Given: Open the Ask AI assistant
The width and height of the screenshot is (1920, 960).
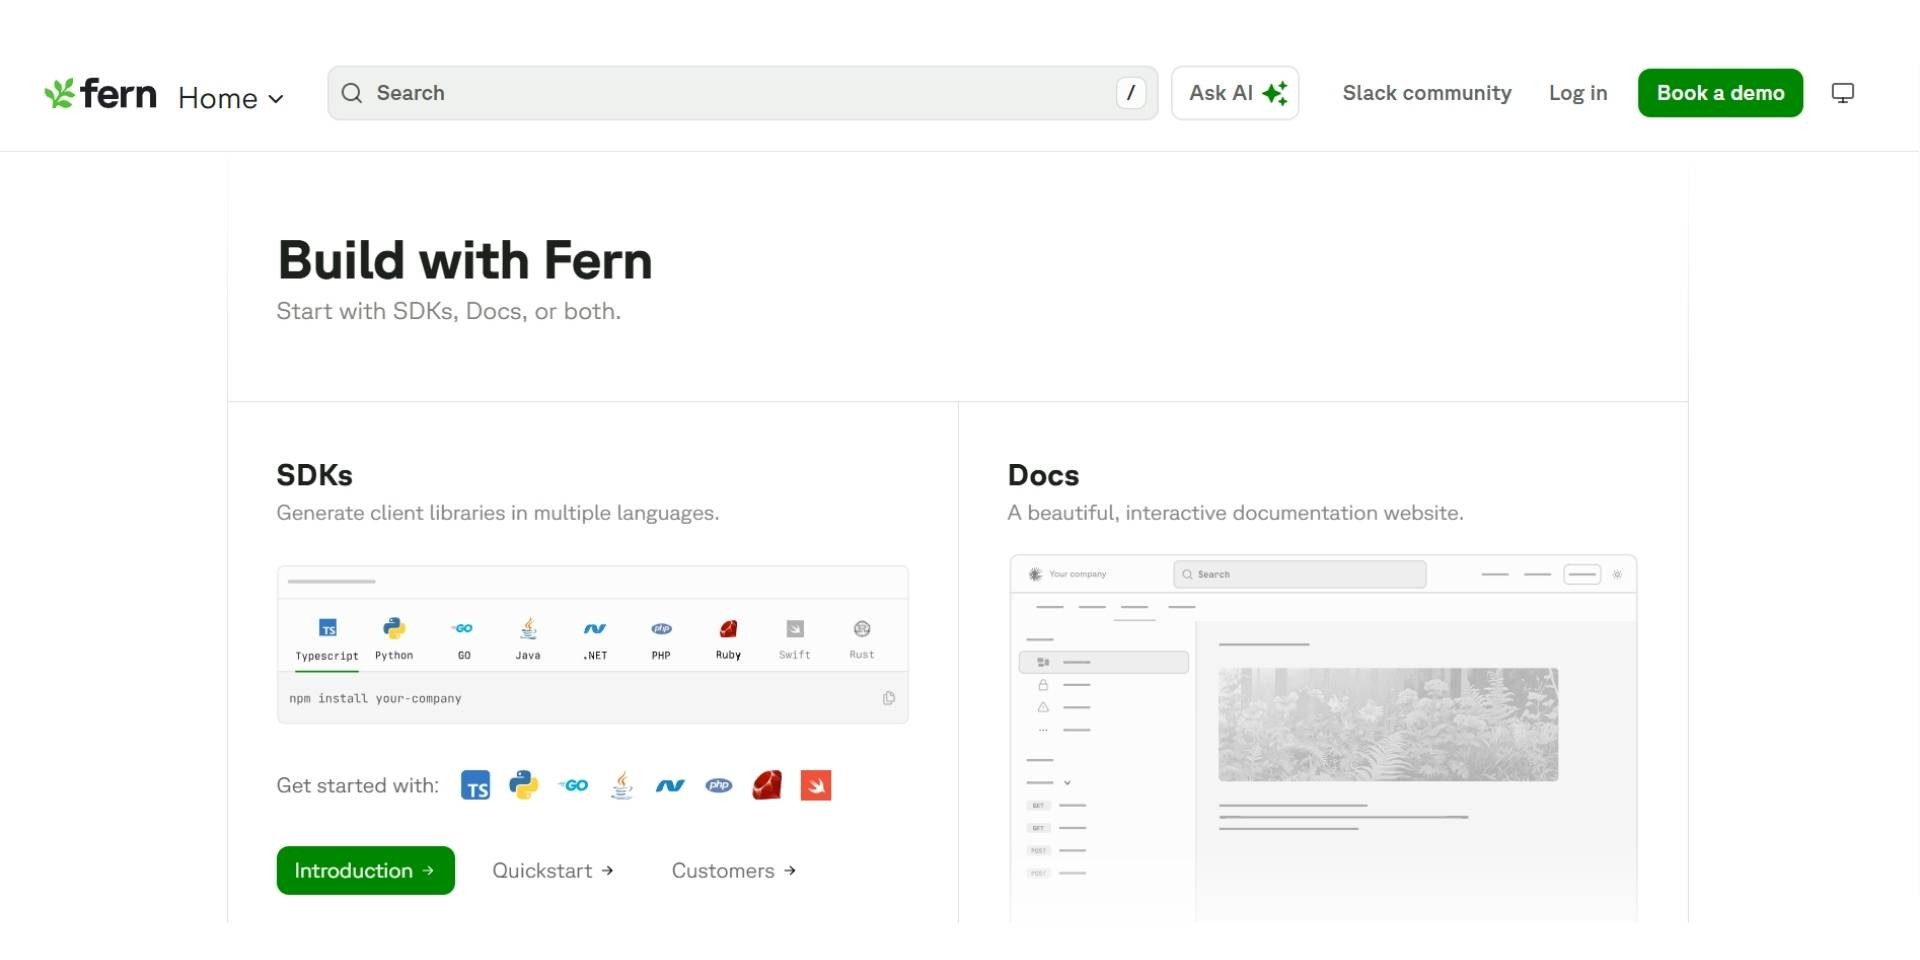Looking at the screenshot, I should 1234,92.
